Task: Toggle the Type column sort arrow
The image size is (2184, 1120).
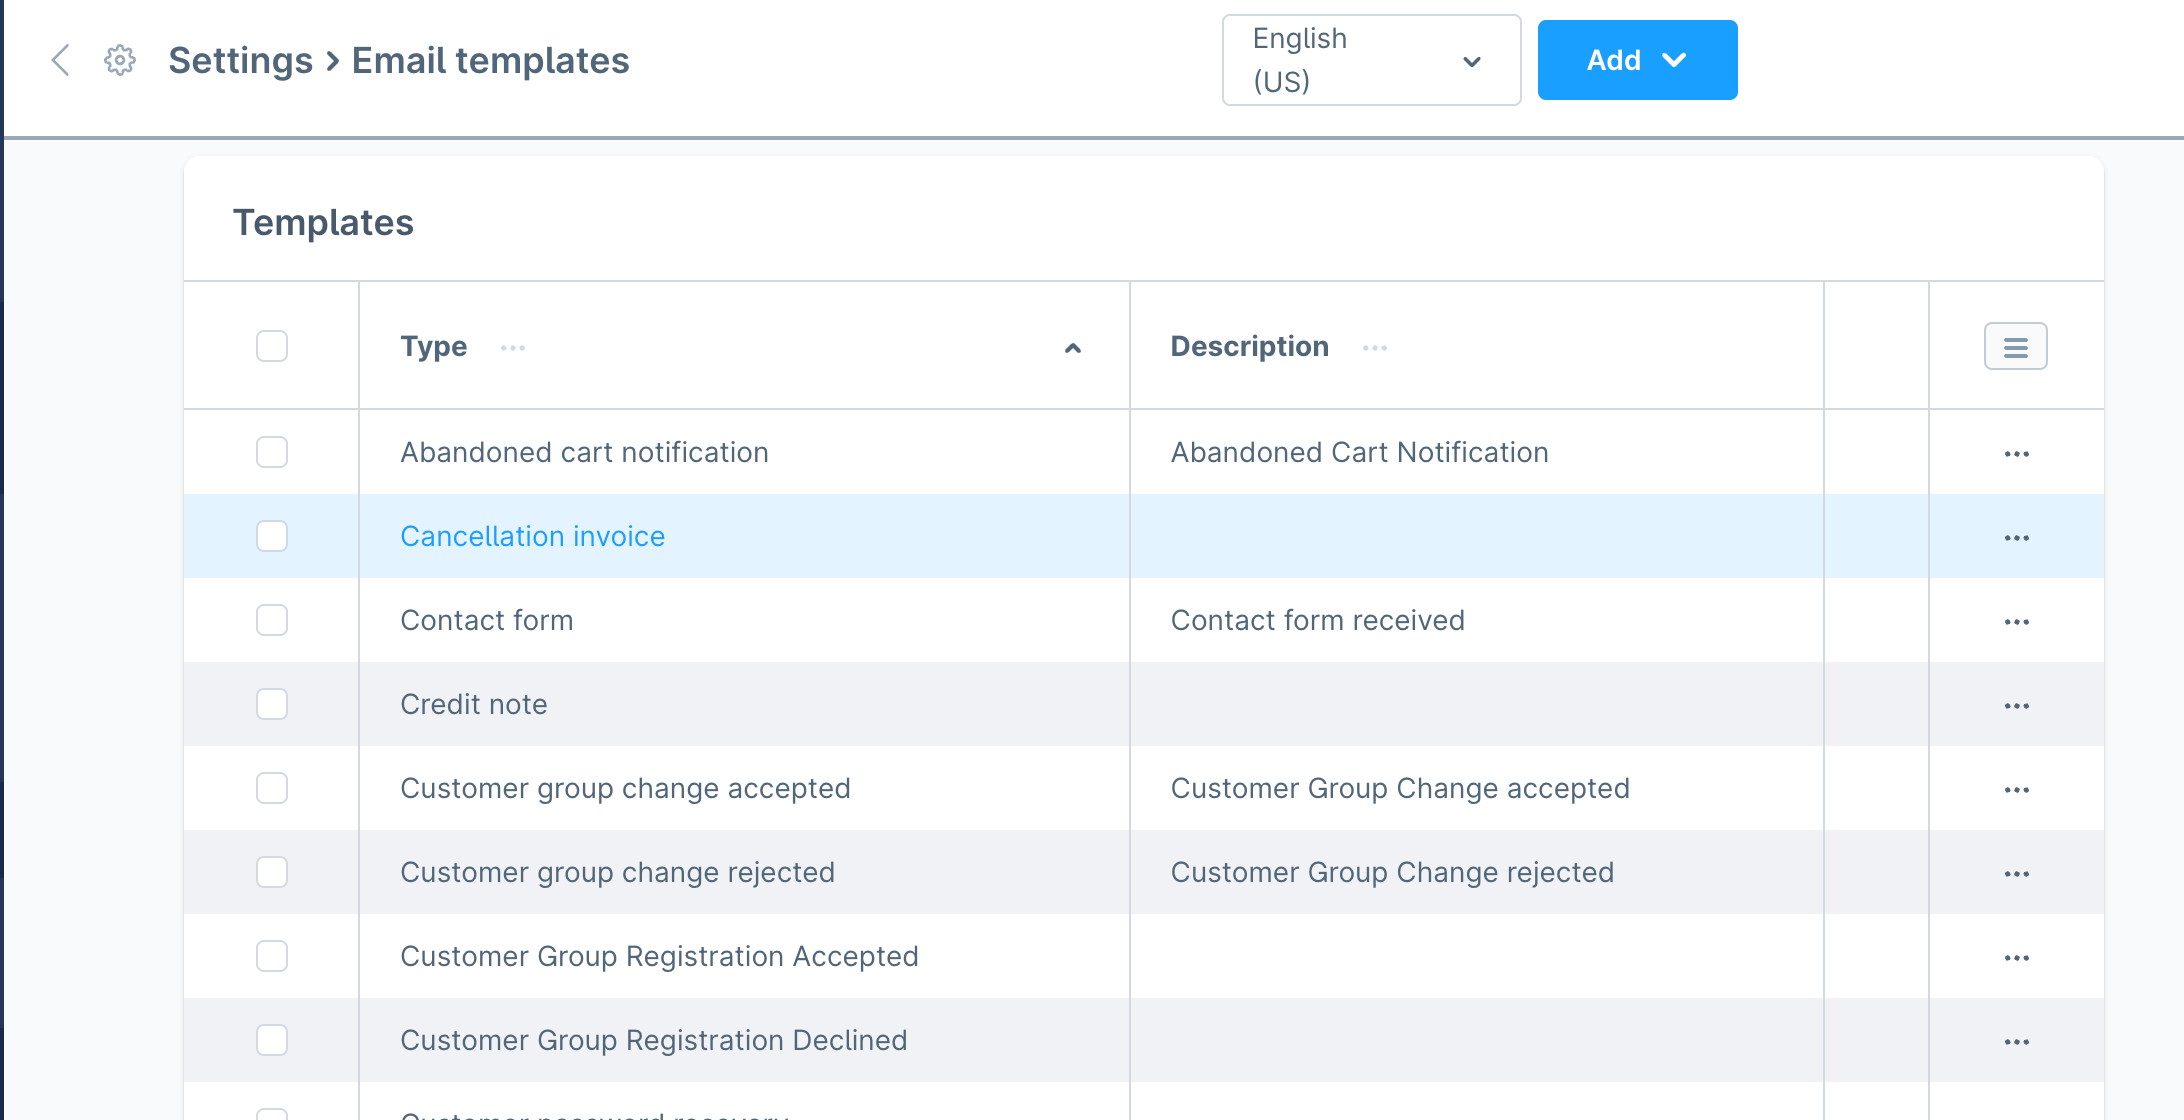Action: pyautogui.click(x=1073, y=348)
